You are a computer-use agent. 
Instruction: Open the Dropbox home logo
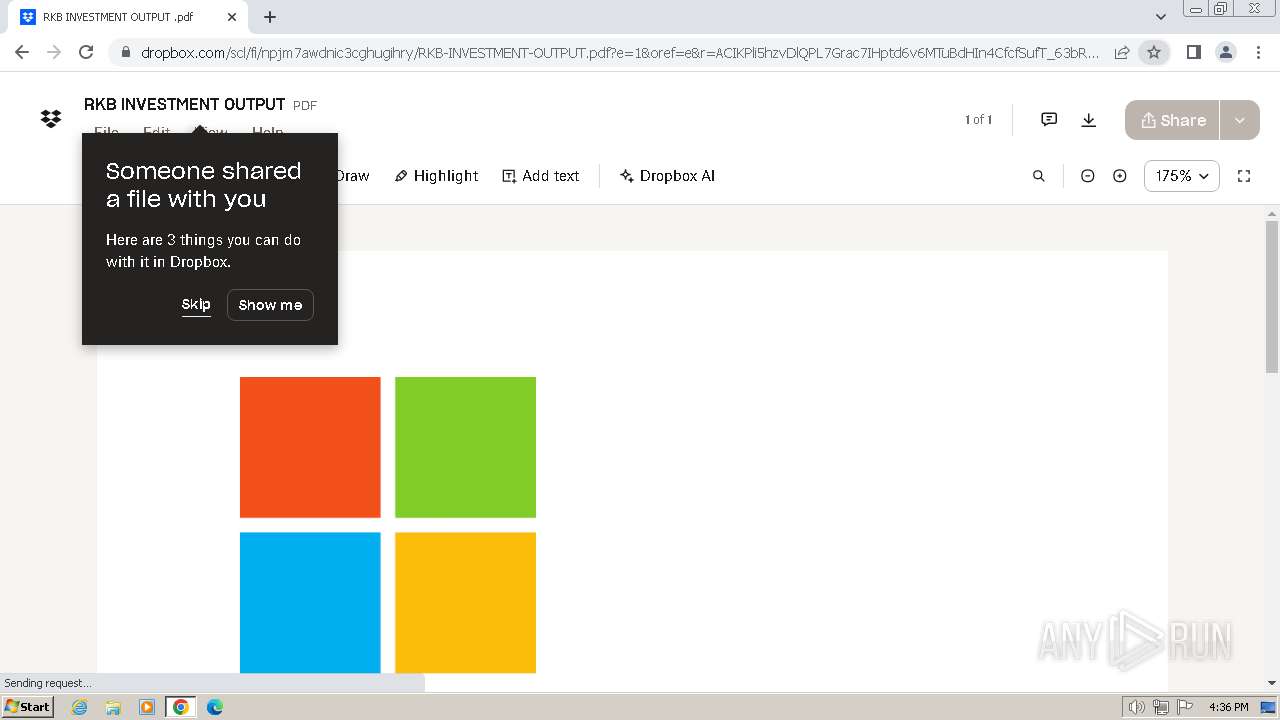click(x=51, y=119)
